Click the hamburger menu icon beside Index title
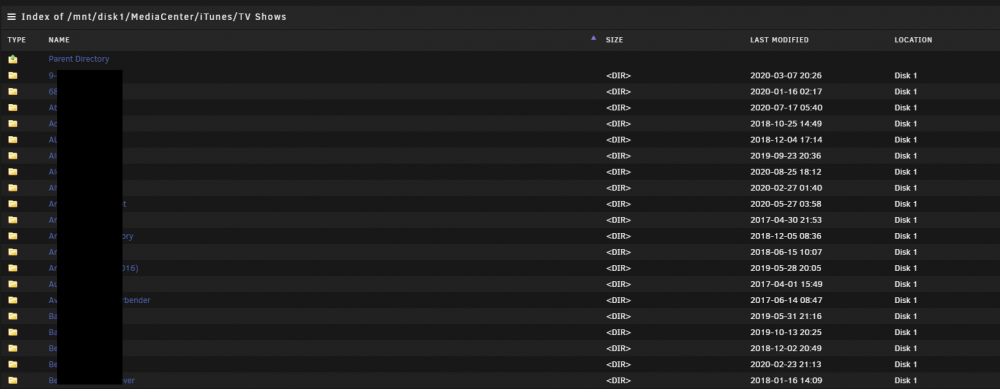The height and width of the screenshot is (389, 1000). coord(11,17)
